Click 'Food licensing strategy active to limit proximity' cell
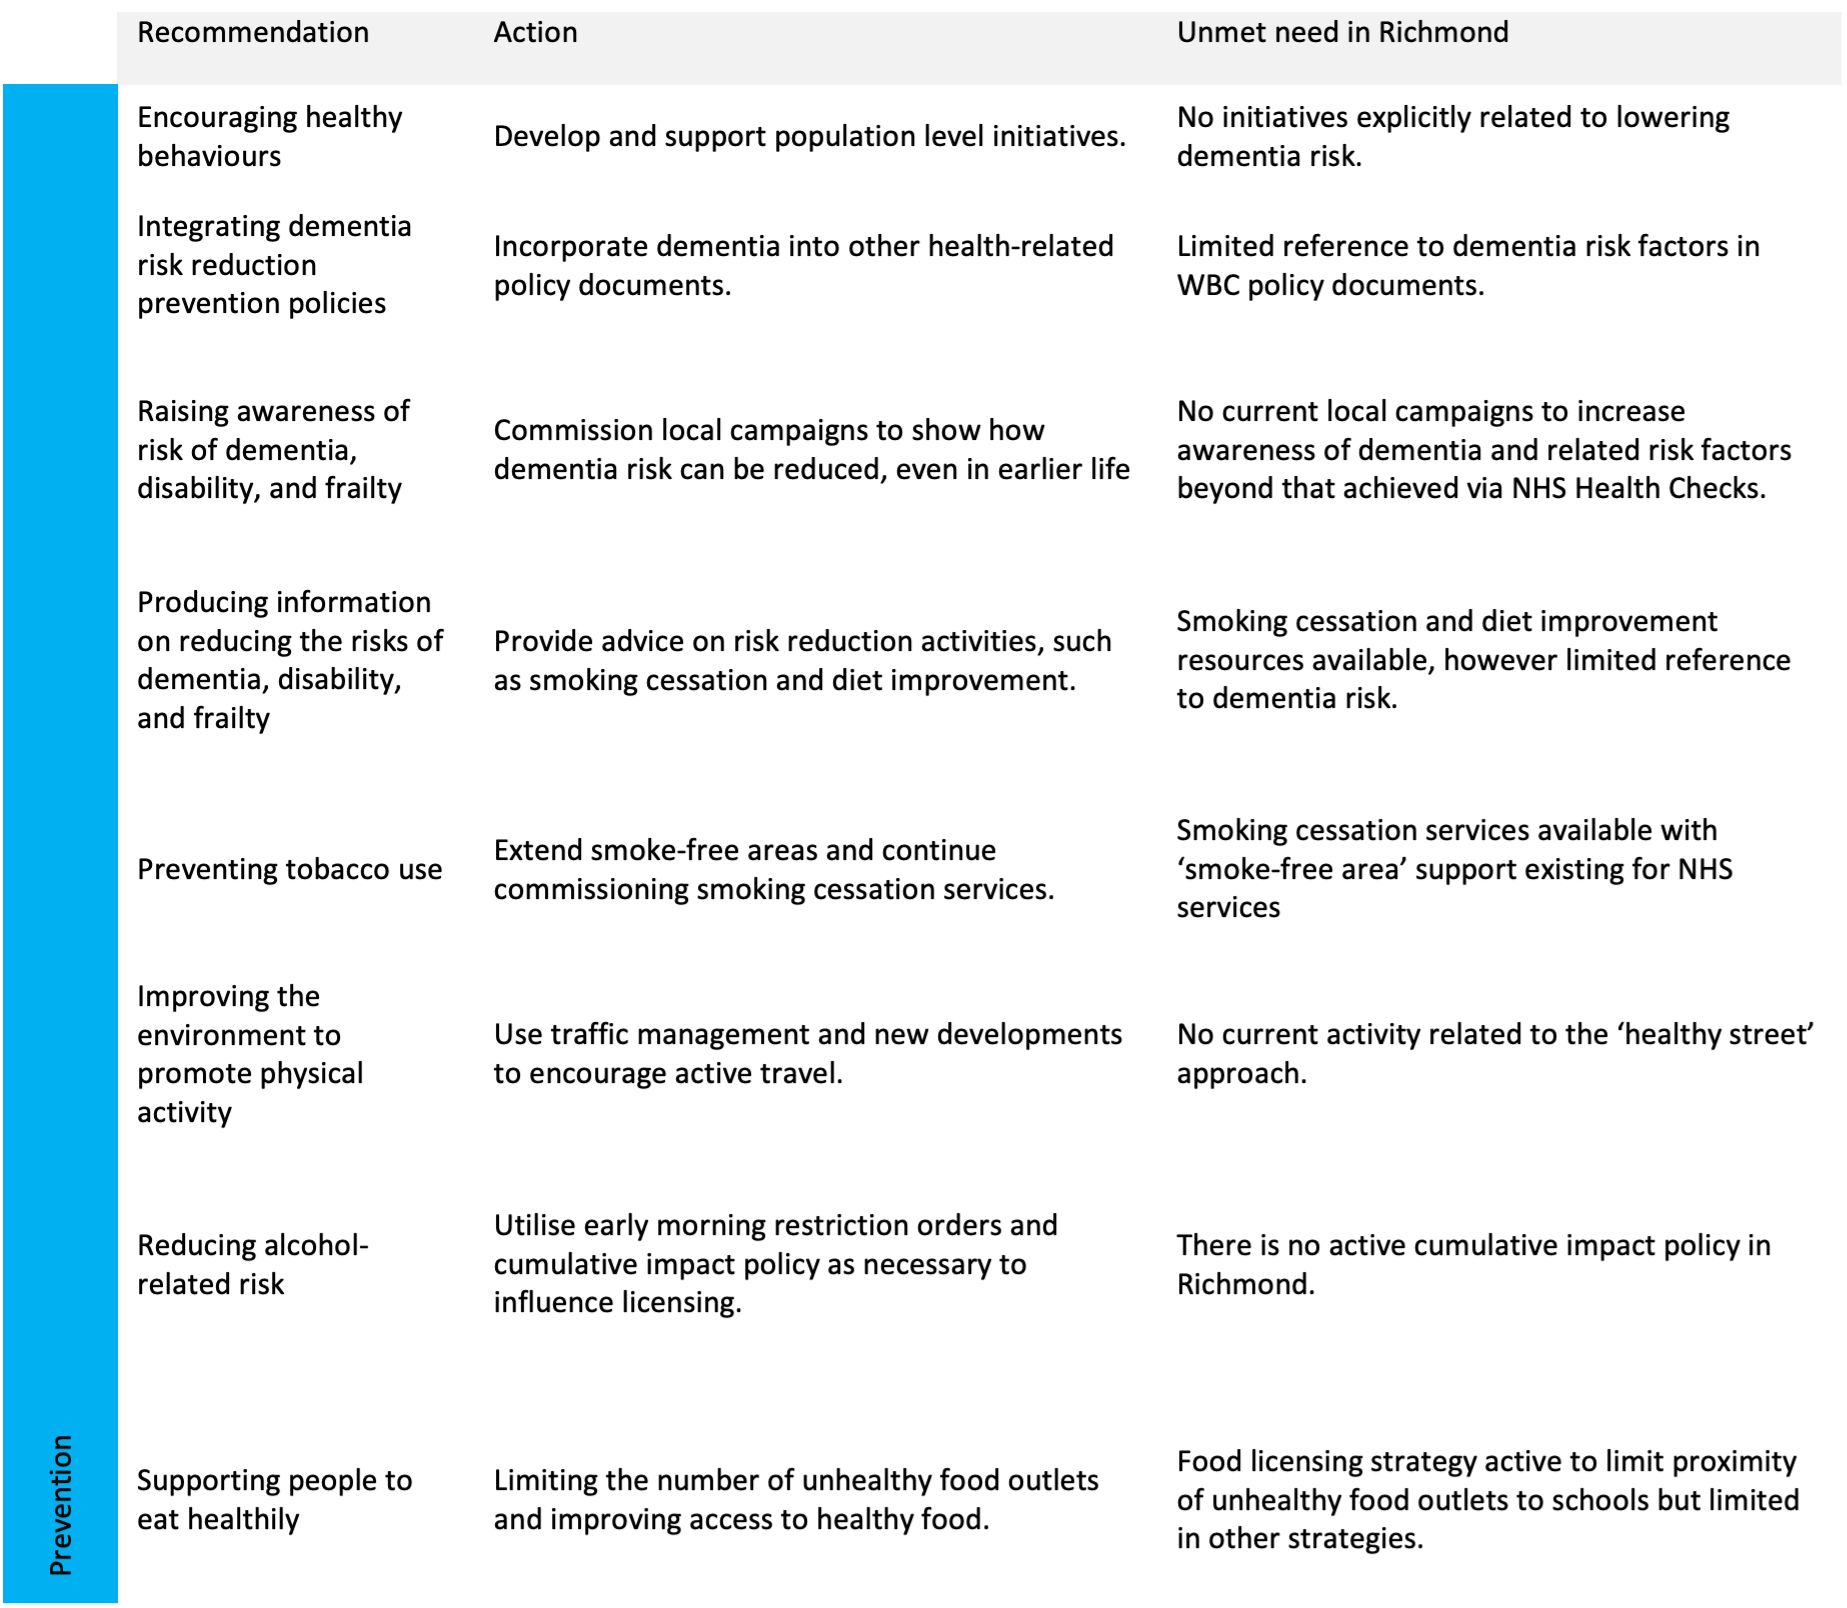The height and width of the screenshot is (1608, 1847). pos(1487,1499)
